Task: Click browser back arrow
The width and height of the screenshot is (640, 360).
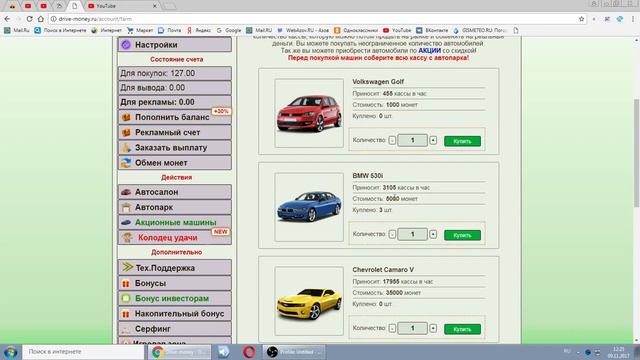Action: [x=7, y=19]
